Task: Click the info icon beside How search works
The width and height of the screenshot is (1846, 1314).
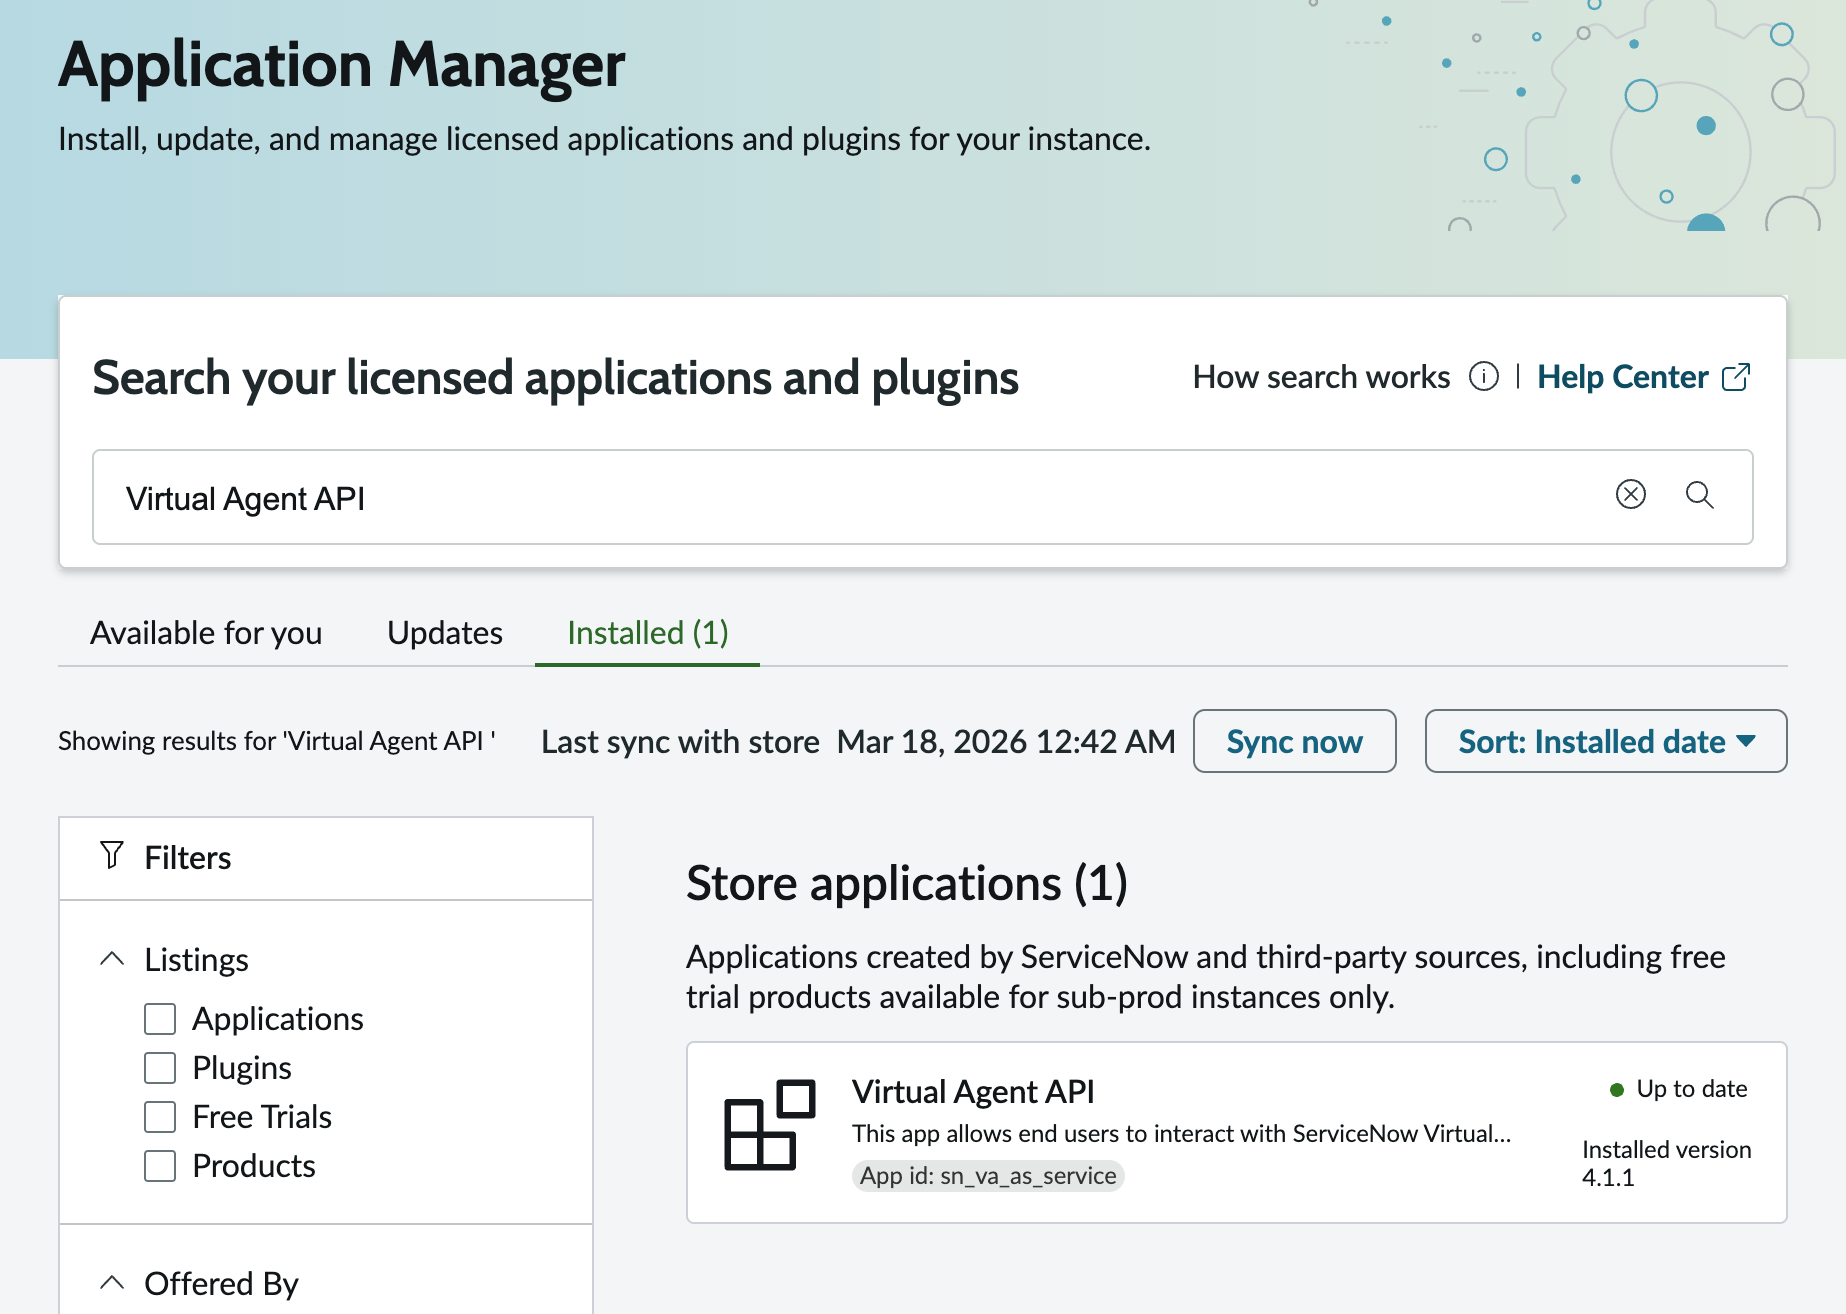Action: pos(1483,377)
